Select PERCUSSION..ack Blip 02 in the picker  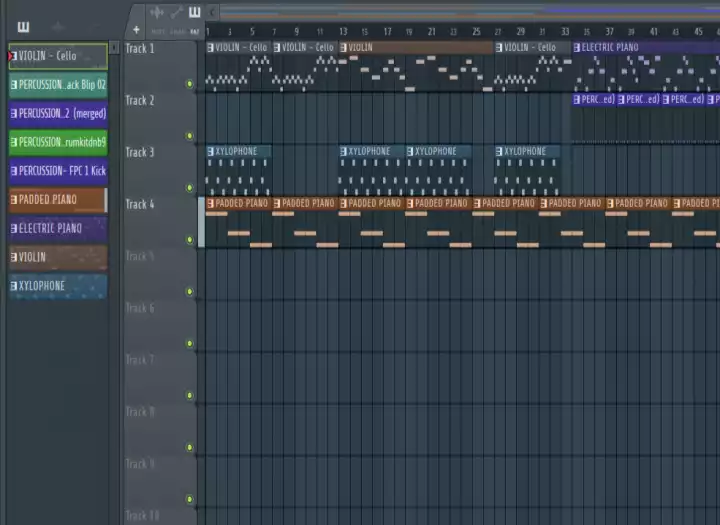point(58,85)
